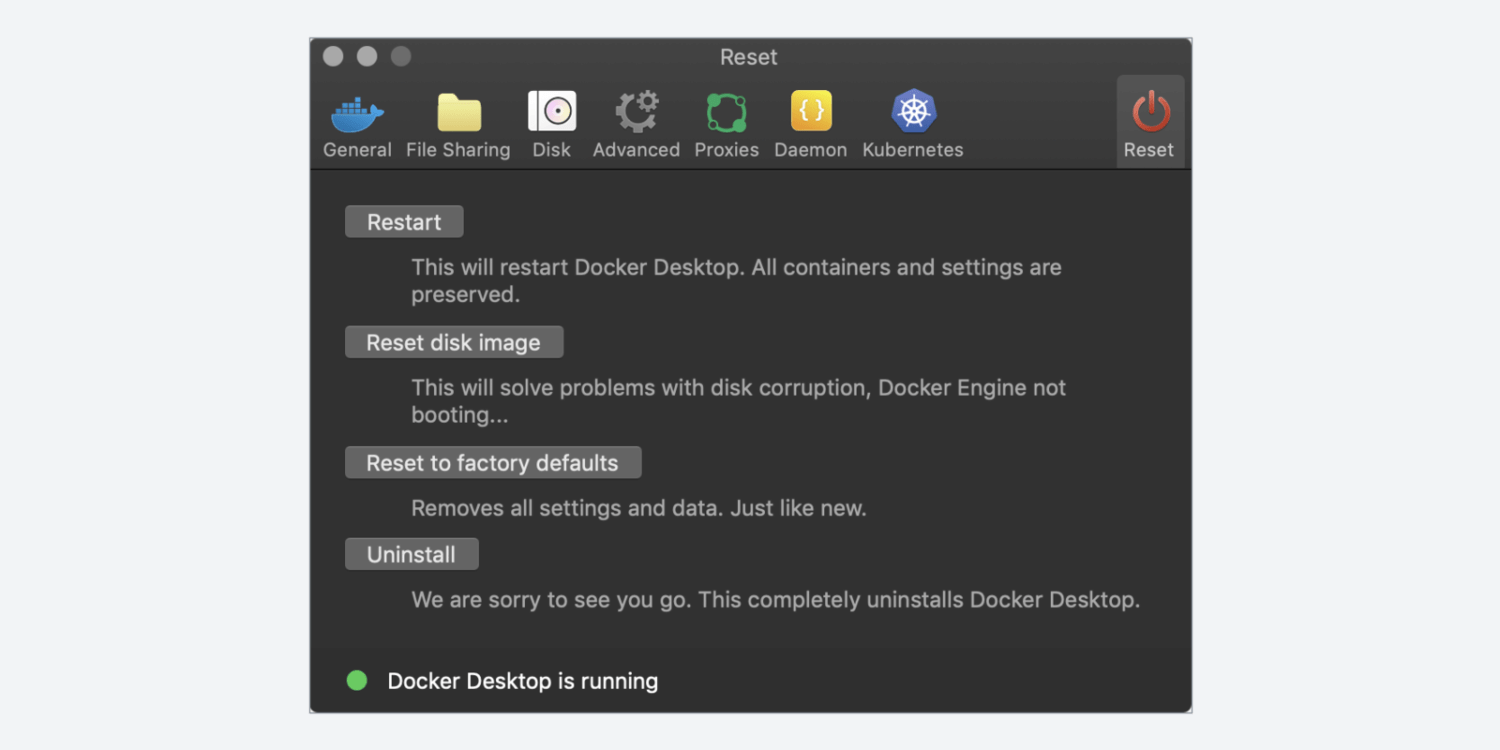Select the Reset power icon tab

coord(1150,122)
